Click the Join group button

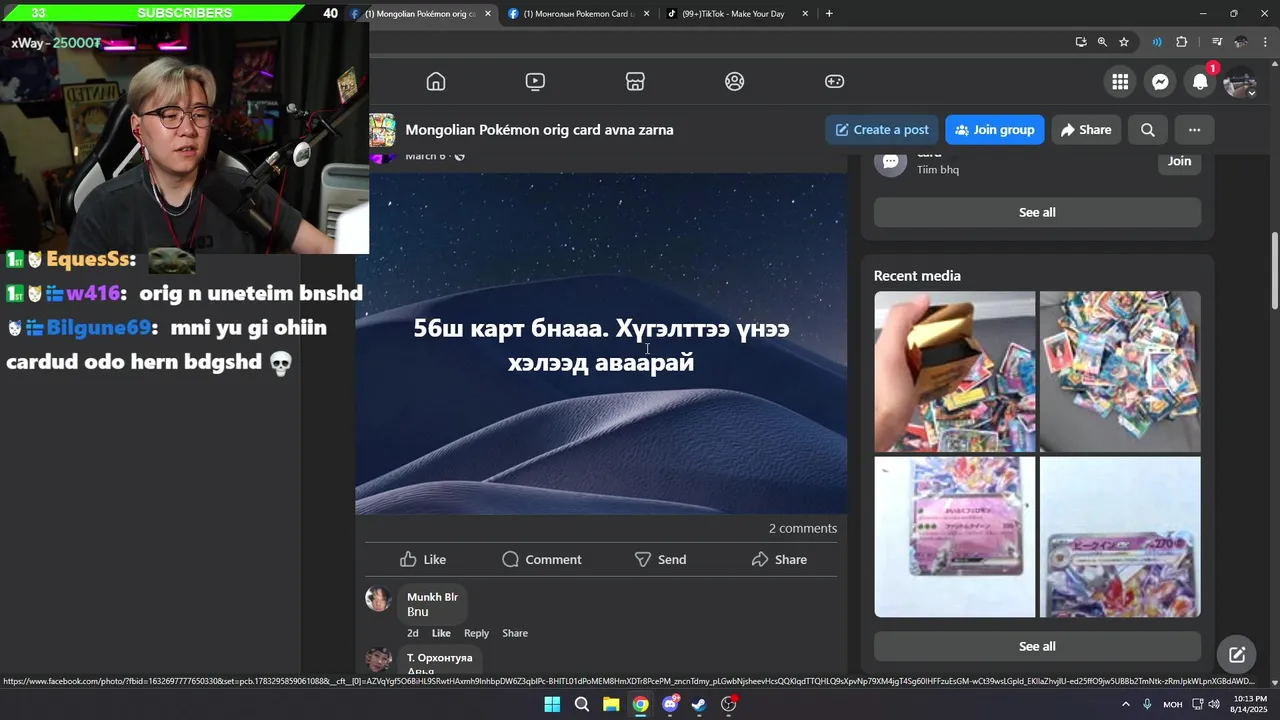tap(995, 130)
